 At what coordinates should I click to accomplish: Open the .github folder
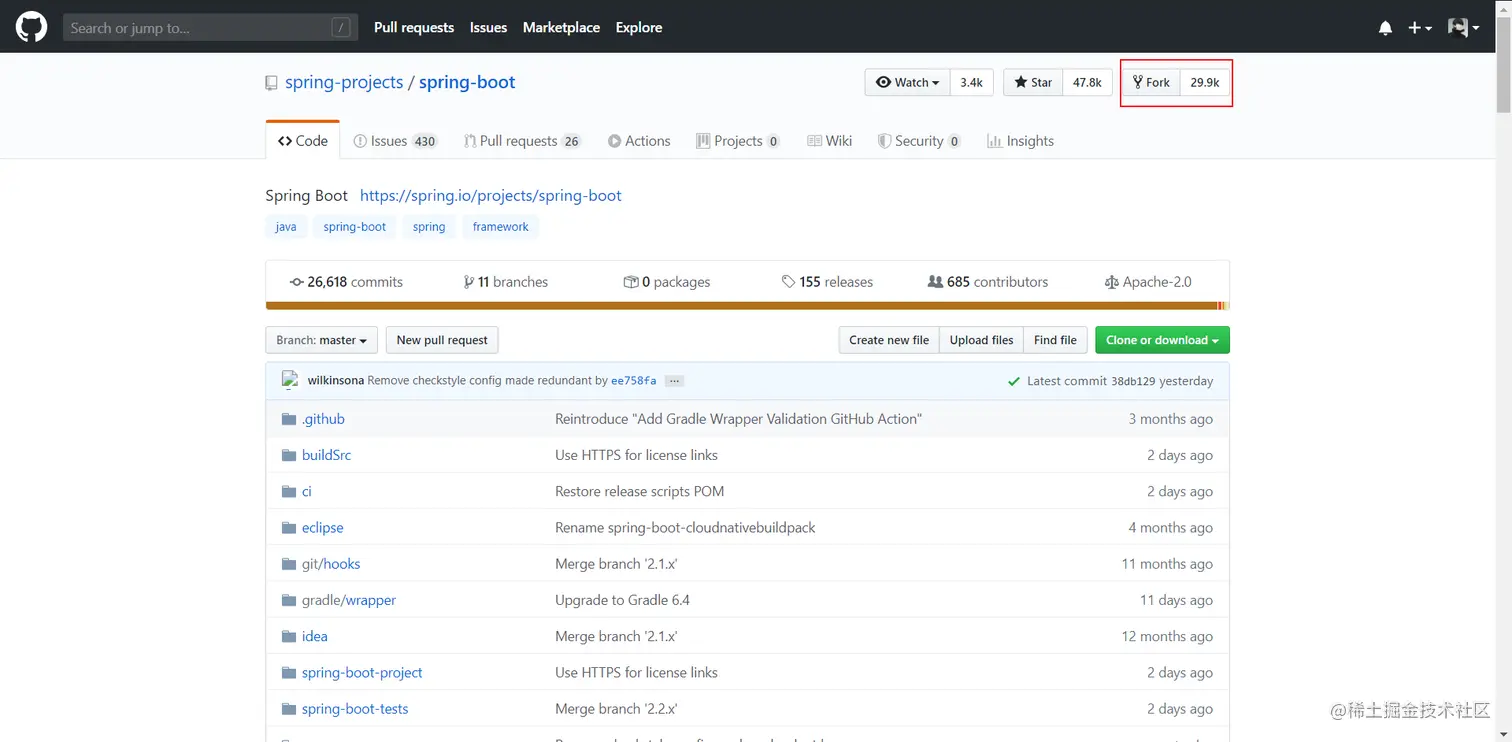323,419
